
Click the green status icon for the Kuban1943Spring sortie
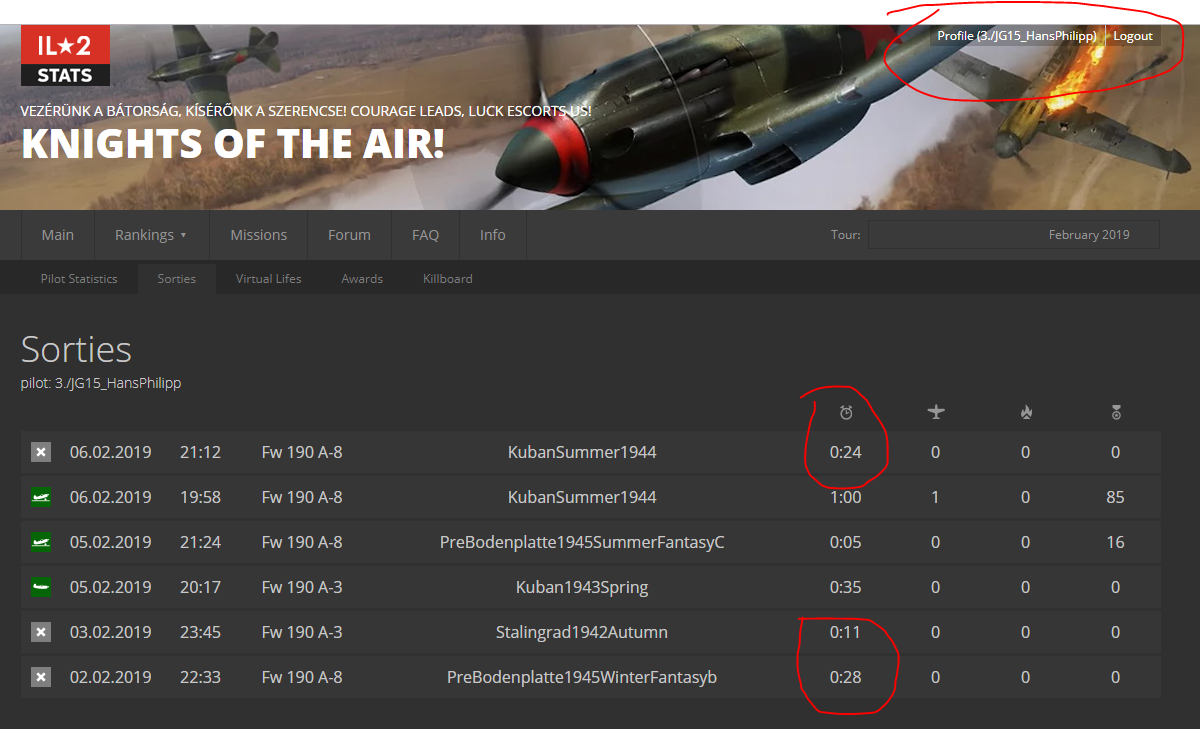(40, 587)
